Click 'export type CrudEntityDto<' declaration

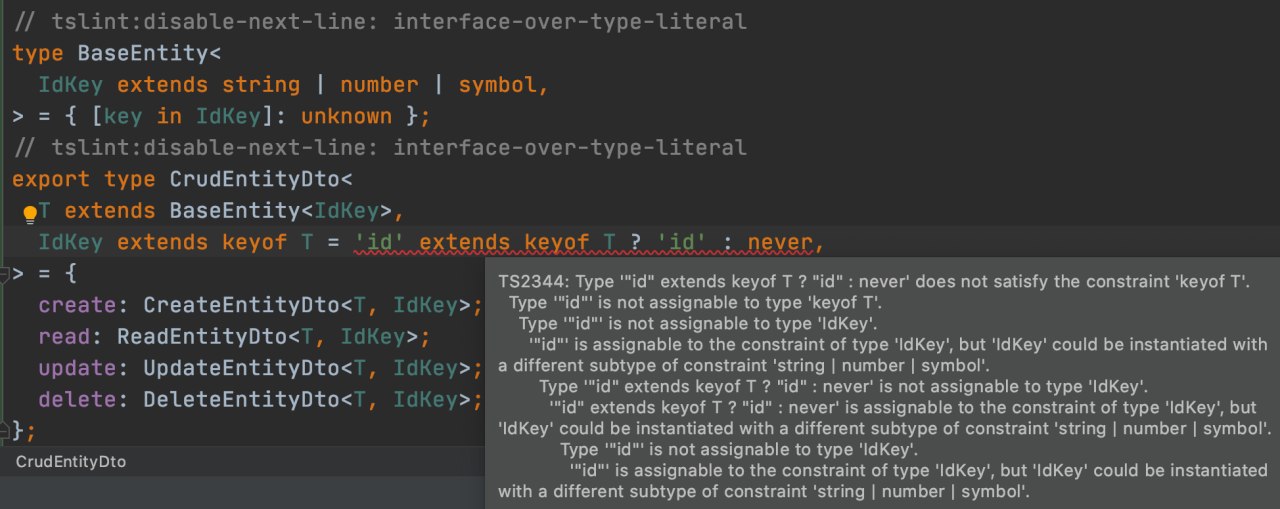(x=183, y=180)
